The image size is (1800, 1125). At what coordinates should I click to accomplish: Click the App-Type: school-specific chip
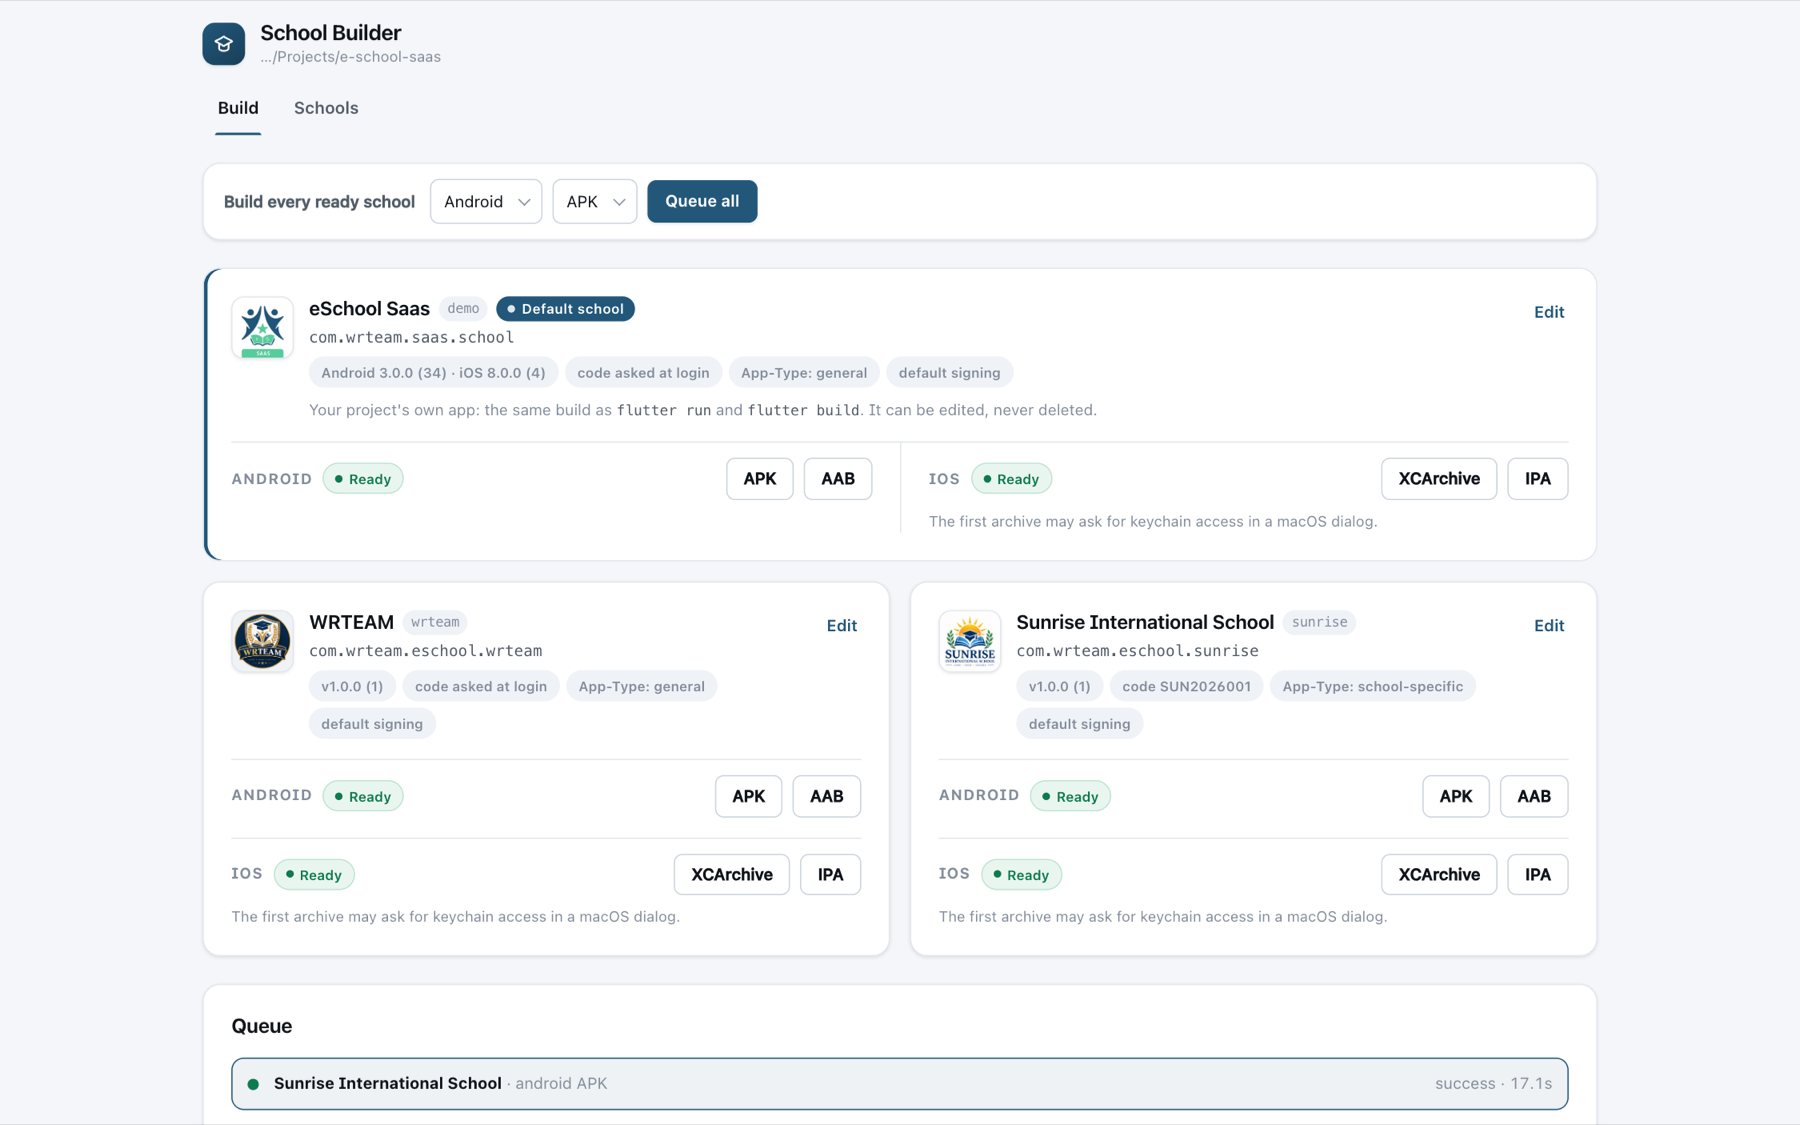point(1372,687)
